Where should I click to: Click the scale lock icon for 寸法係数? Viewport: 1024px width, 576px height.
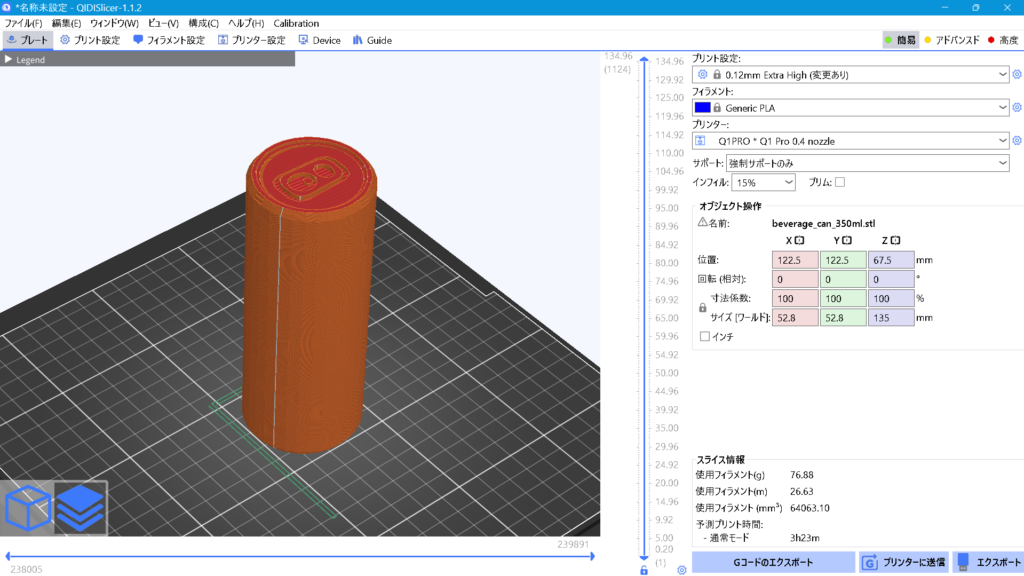click(702, 308)
